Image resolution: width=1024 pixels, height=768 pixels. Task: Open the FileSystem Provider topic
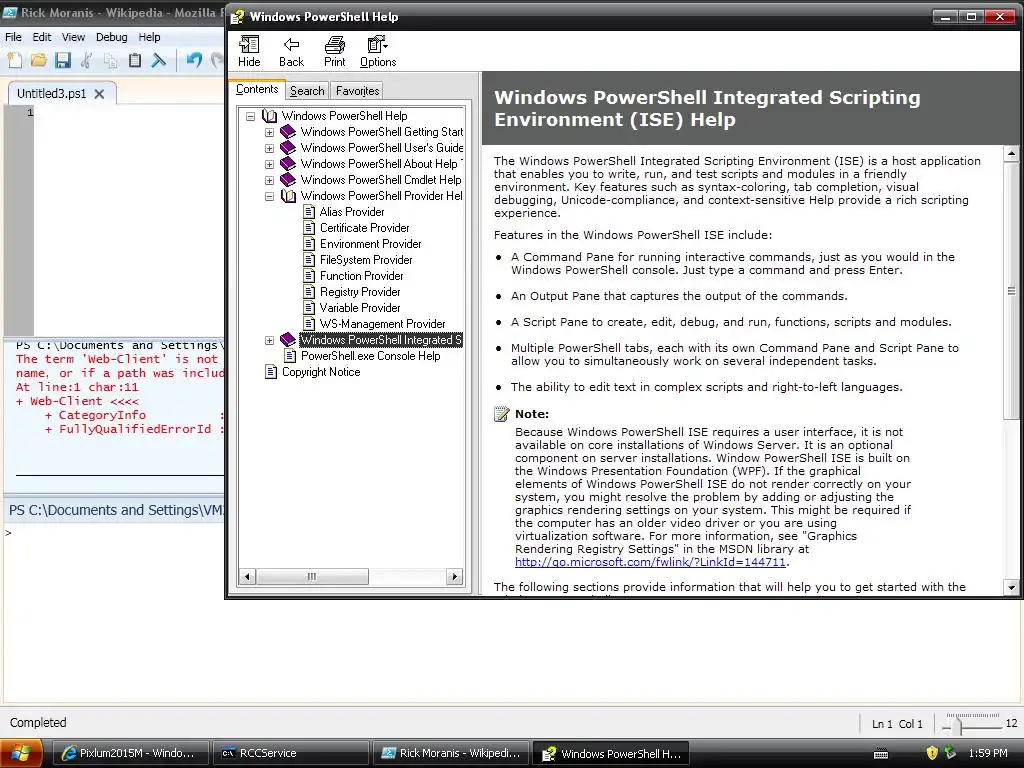click(366, 260)
